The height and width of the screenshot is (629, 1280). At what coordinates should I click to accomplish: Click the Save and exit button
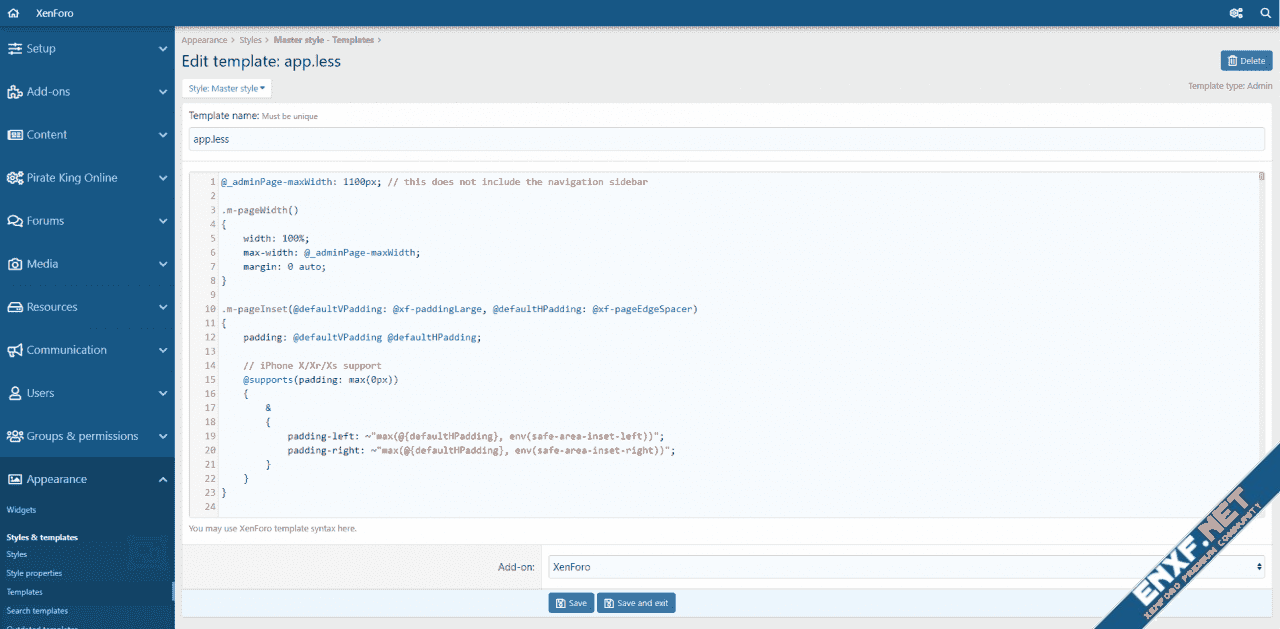(x=636, y=603)
